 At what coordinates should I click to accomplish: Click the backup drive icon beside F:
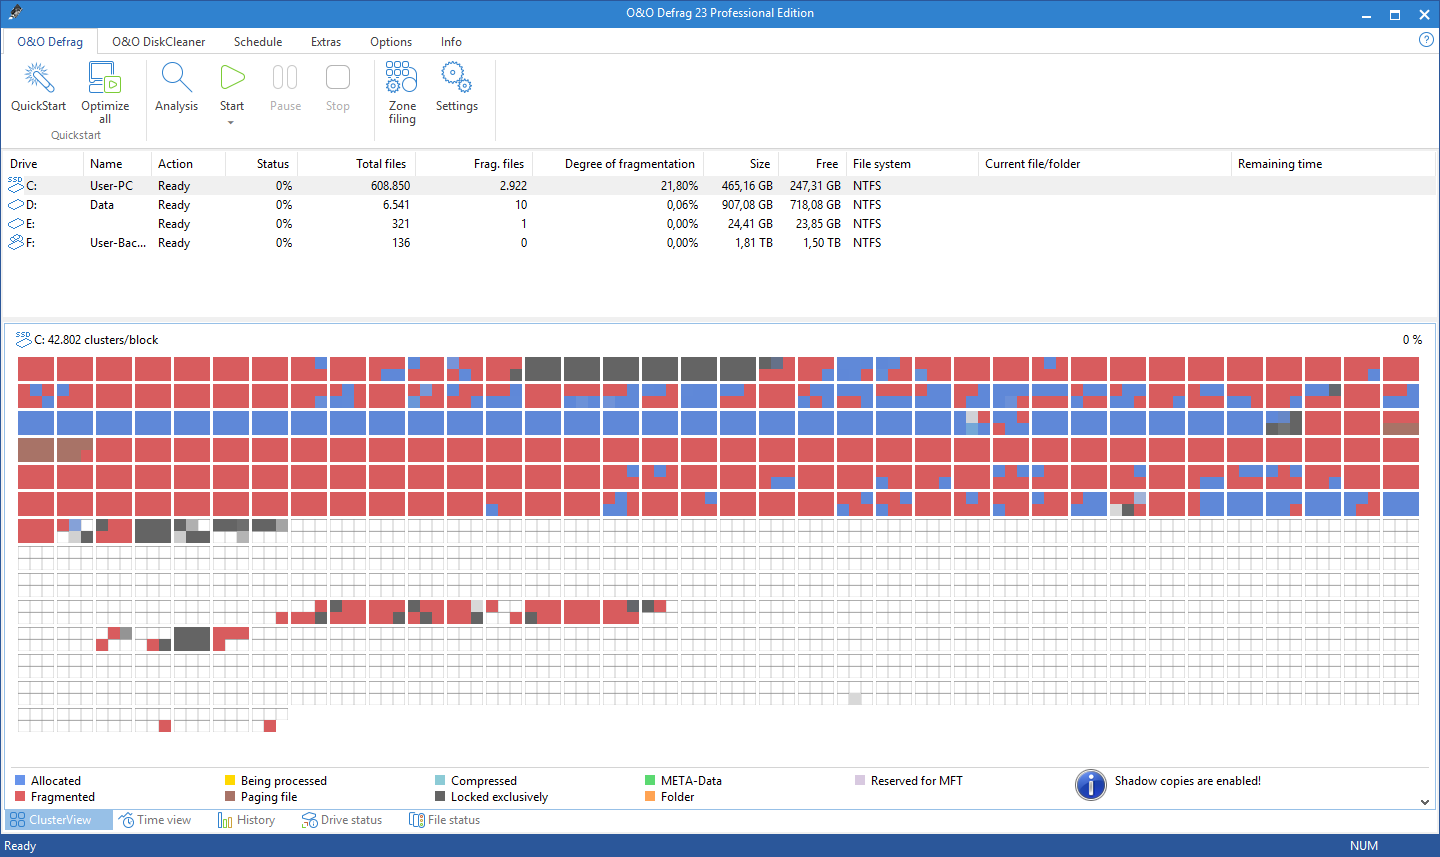coord(14,242)
